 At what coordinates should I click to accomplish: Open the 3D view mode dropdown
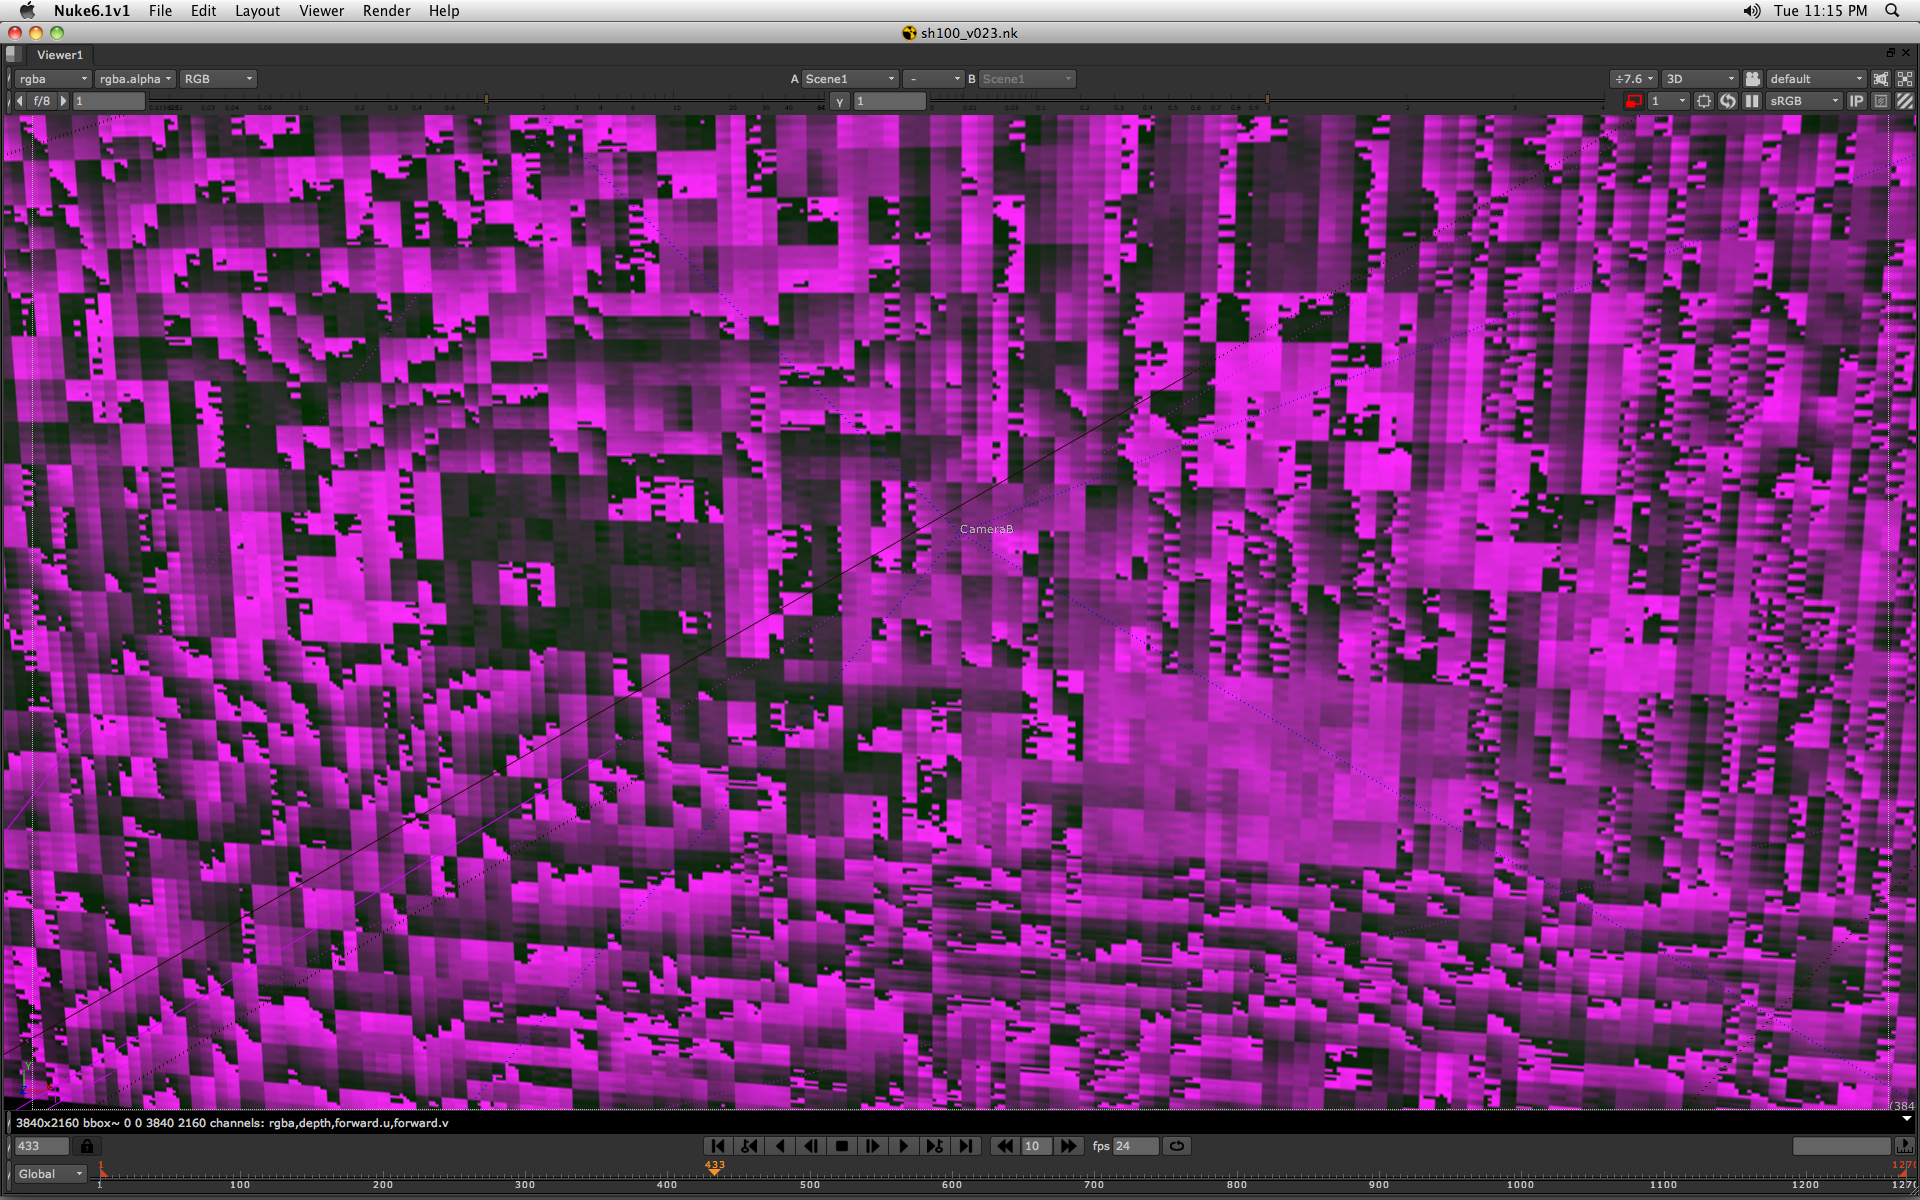(x=1700, y=79)
